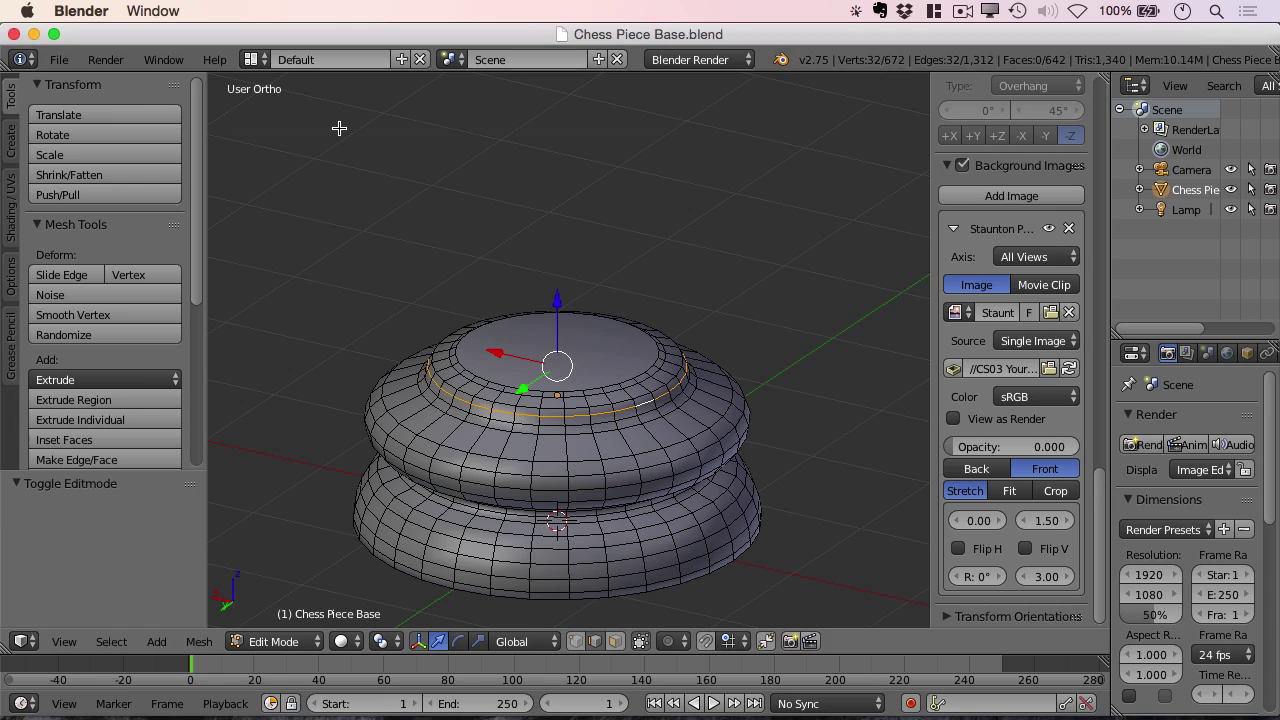Click Add Image button
The width and height of the screenshot is (1280, 720).
[1011, 196]
